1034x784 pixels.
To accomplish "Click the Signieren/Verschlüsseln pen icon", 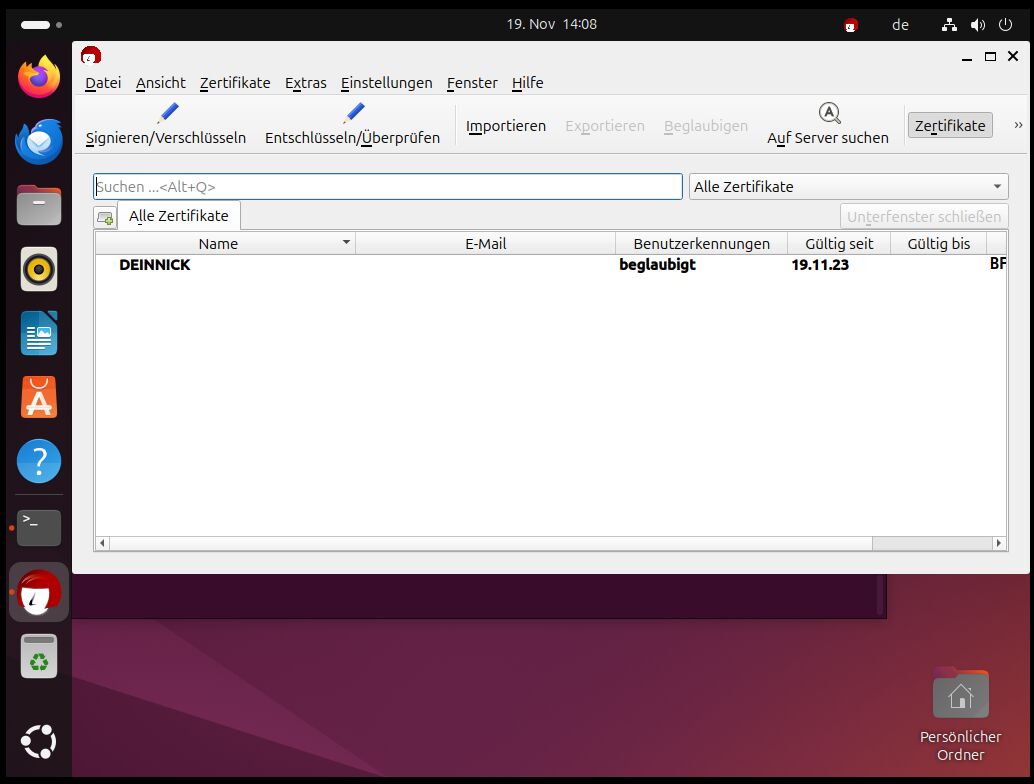I will (167, 114).
